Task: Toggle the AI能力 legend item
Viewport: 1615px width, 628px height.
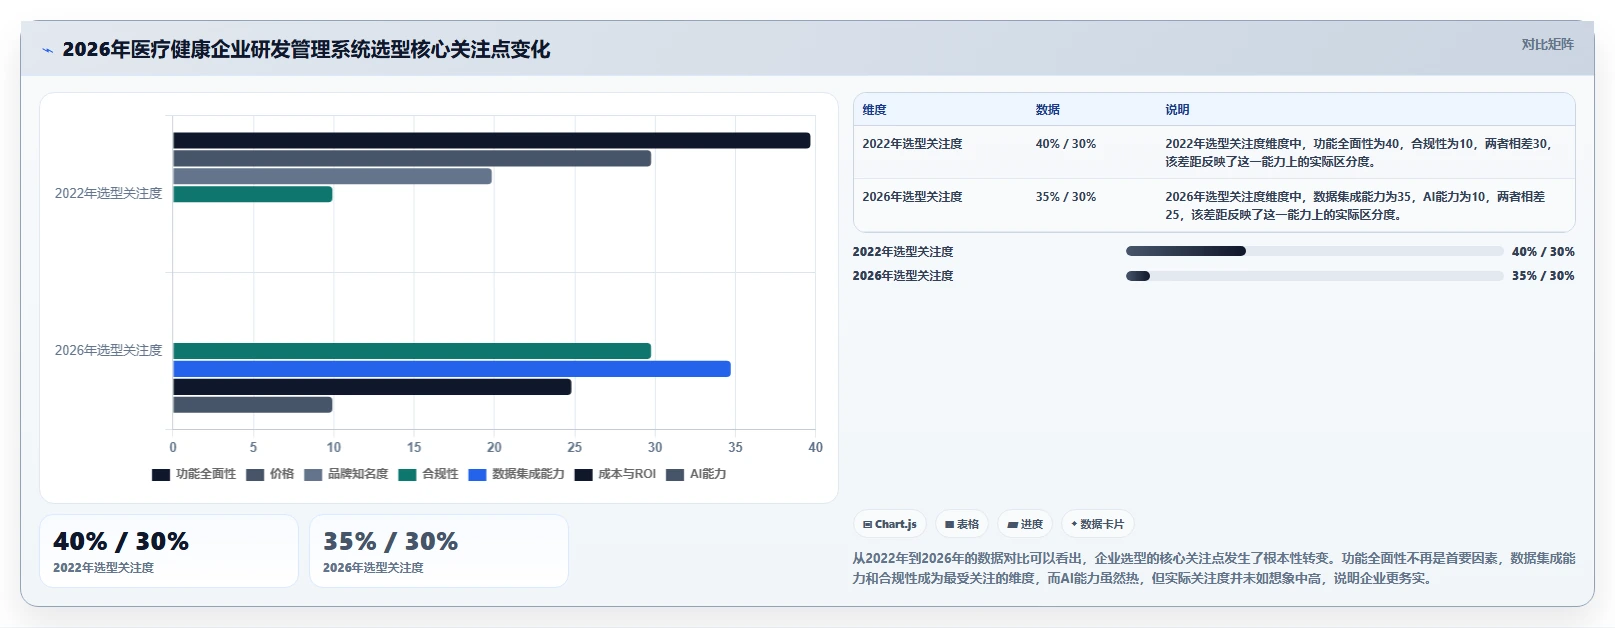Action: (696, 474)
